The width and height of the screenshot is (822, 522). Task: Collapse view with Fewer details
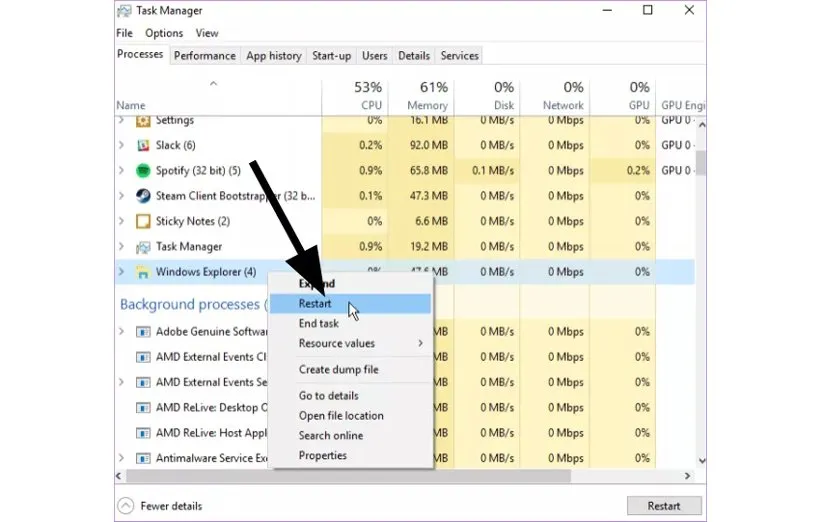[158, 506]
